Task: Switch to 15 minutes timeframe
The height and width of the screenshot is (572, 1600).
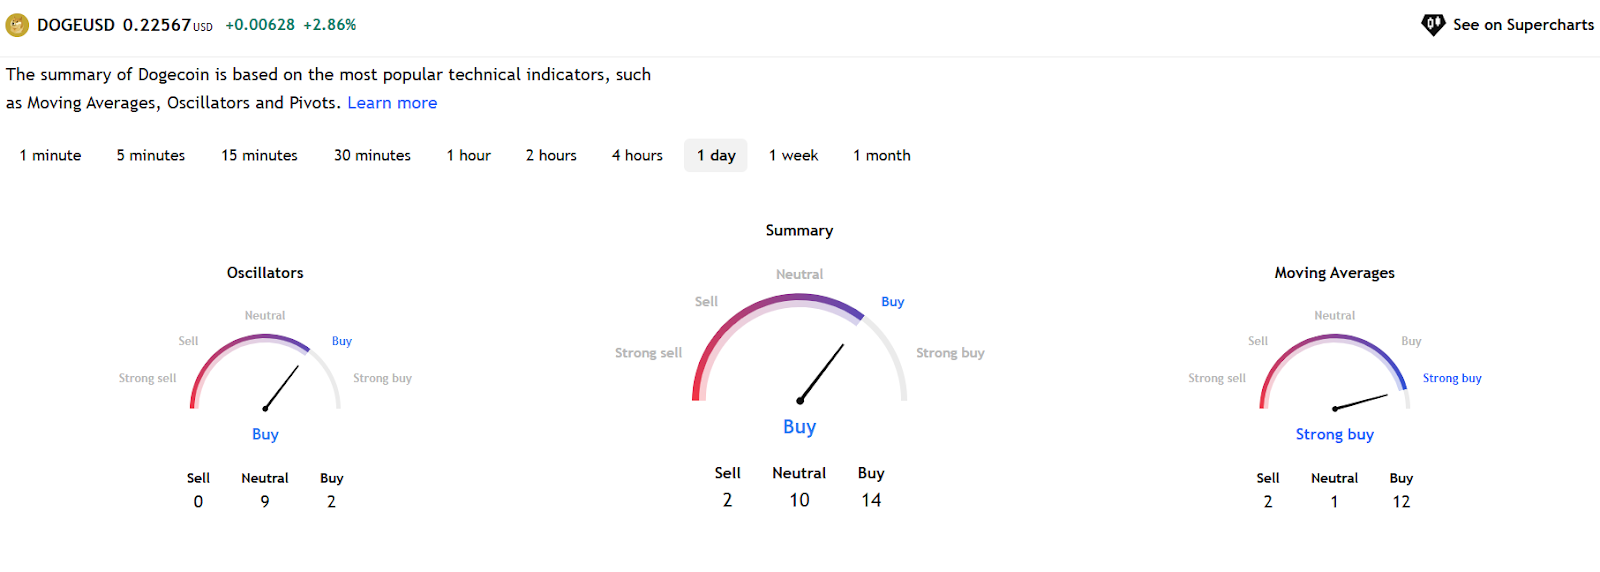Action: 260,156
